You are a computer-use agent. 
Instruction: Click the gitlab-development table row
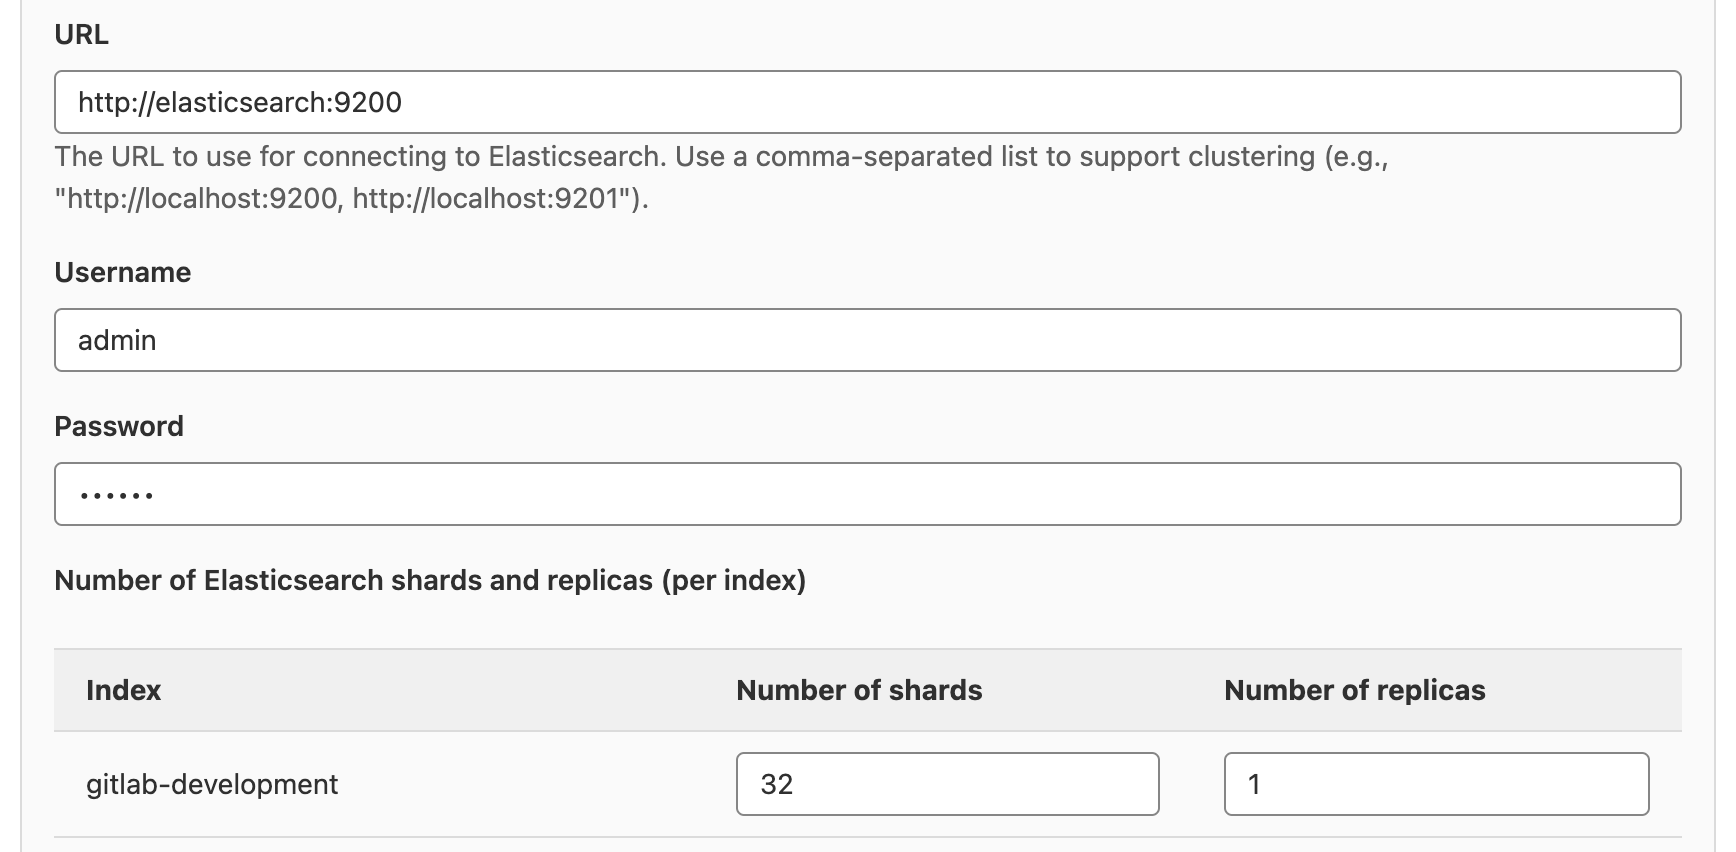pos(450,784)
